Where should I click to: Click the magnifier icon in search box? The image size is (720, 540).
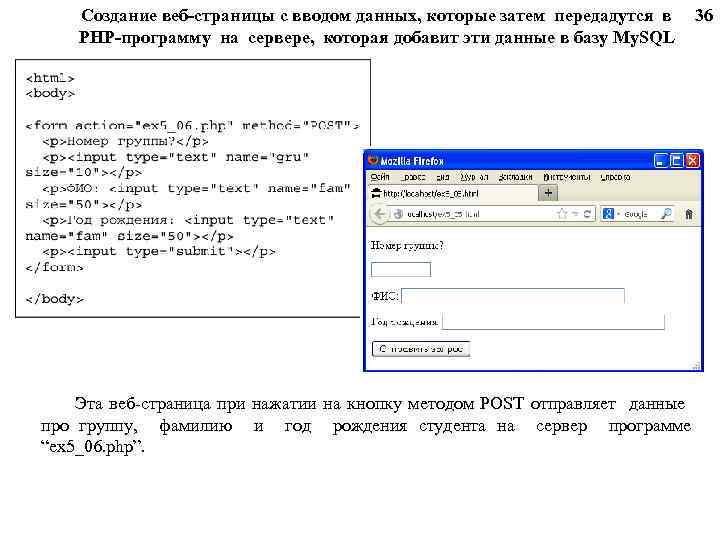click(x=666, y=214)
